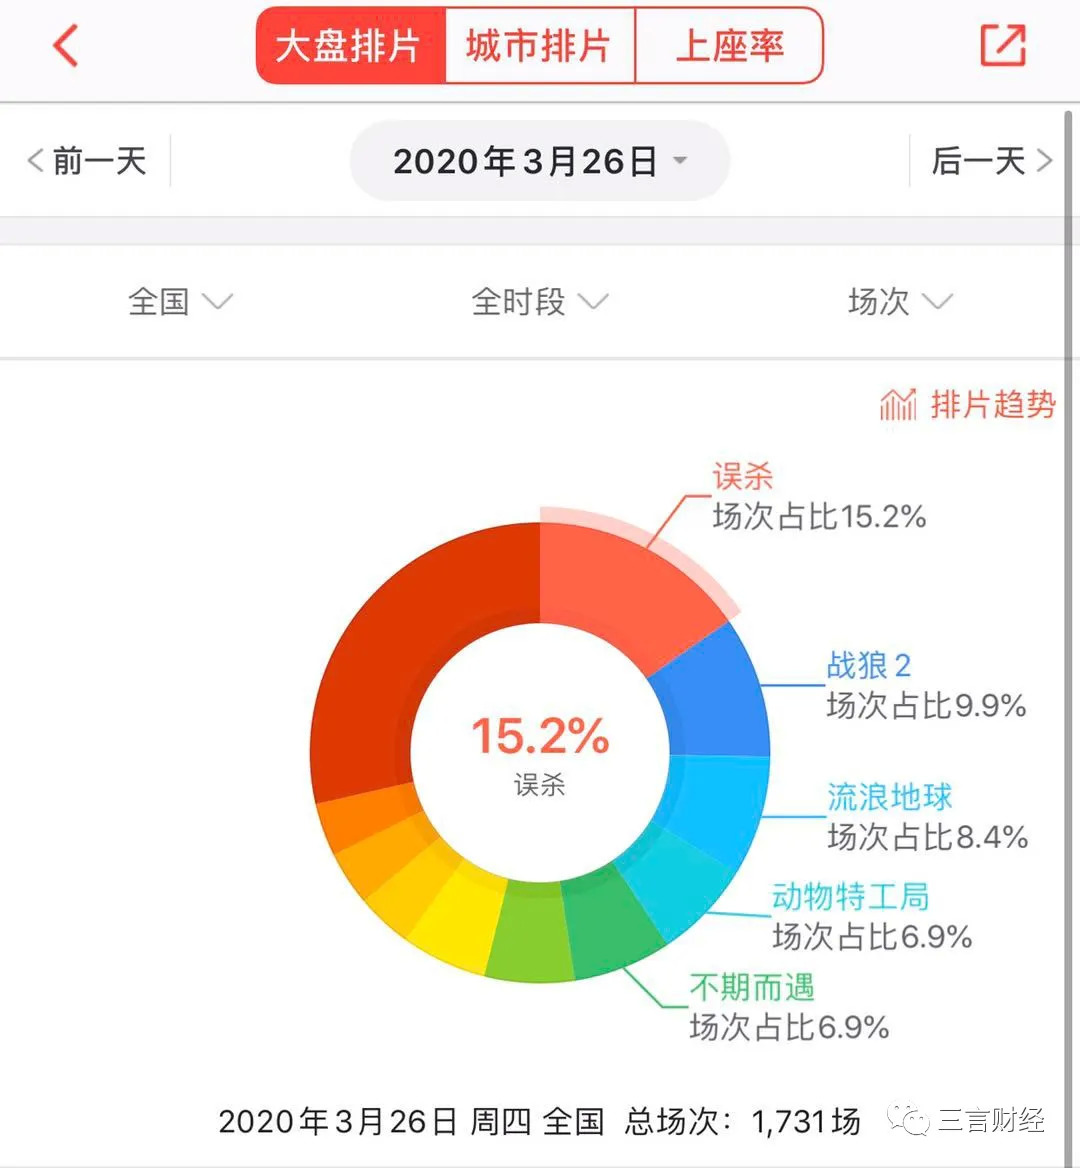Switch to the 上座率 tab
1080x1168 pixels.
tap(729, 46)
